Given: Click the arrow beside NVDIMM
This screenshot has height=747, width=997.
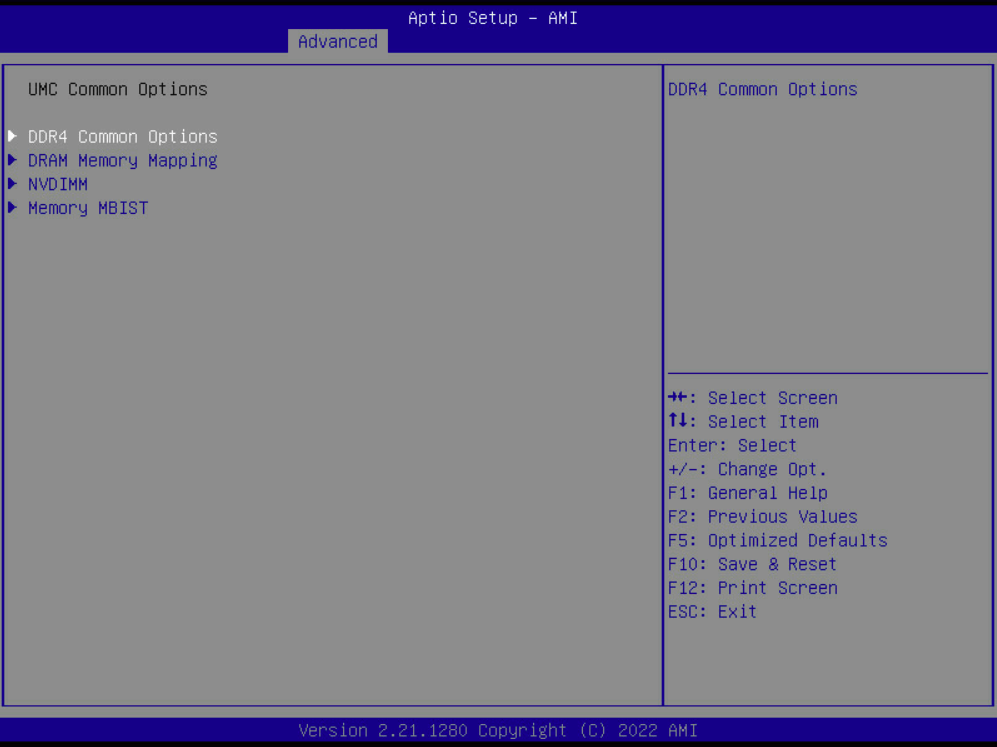Looking at the screenshot, I should pyautogui.click(x=12, y=184).
